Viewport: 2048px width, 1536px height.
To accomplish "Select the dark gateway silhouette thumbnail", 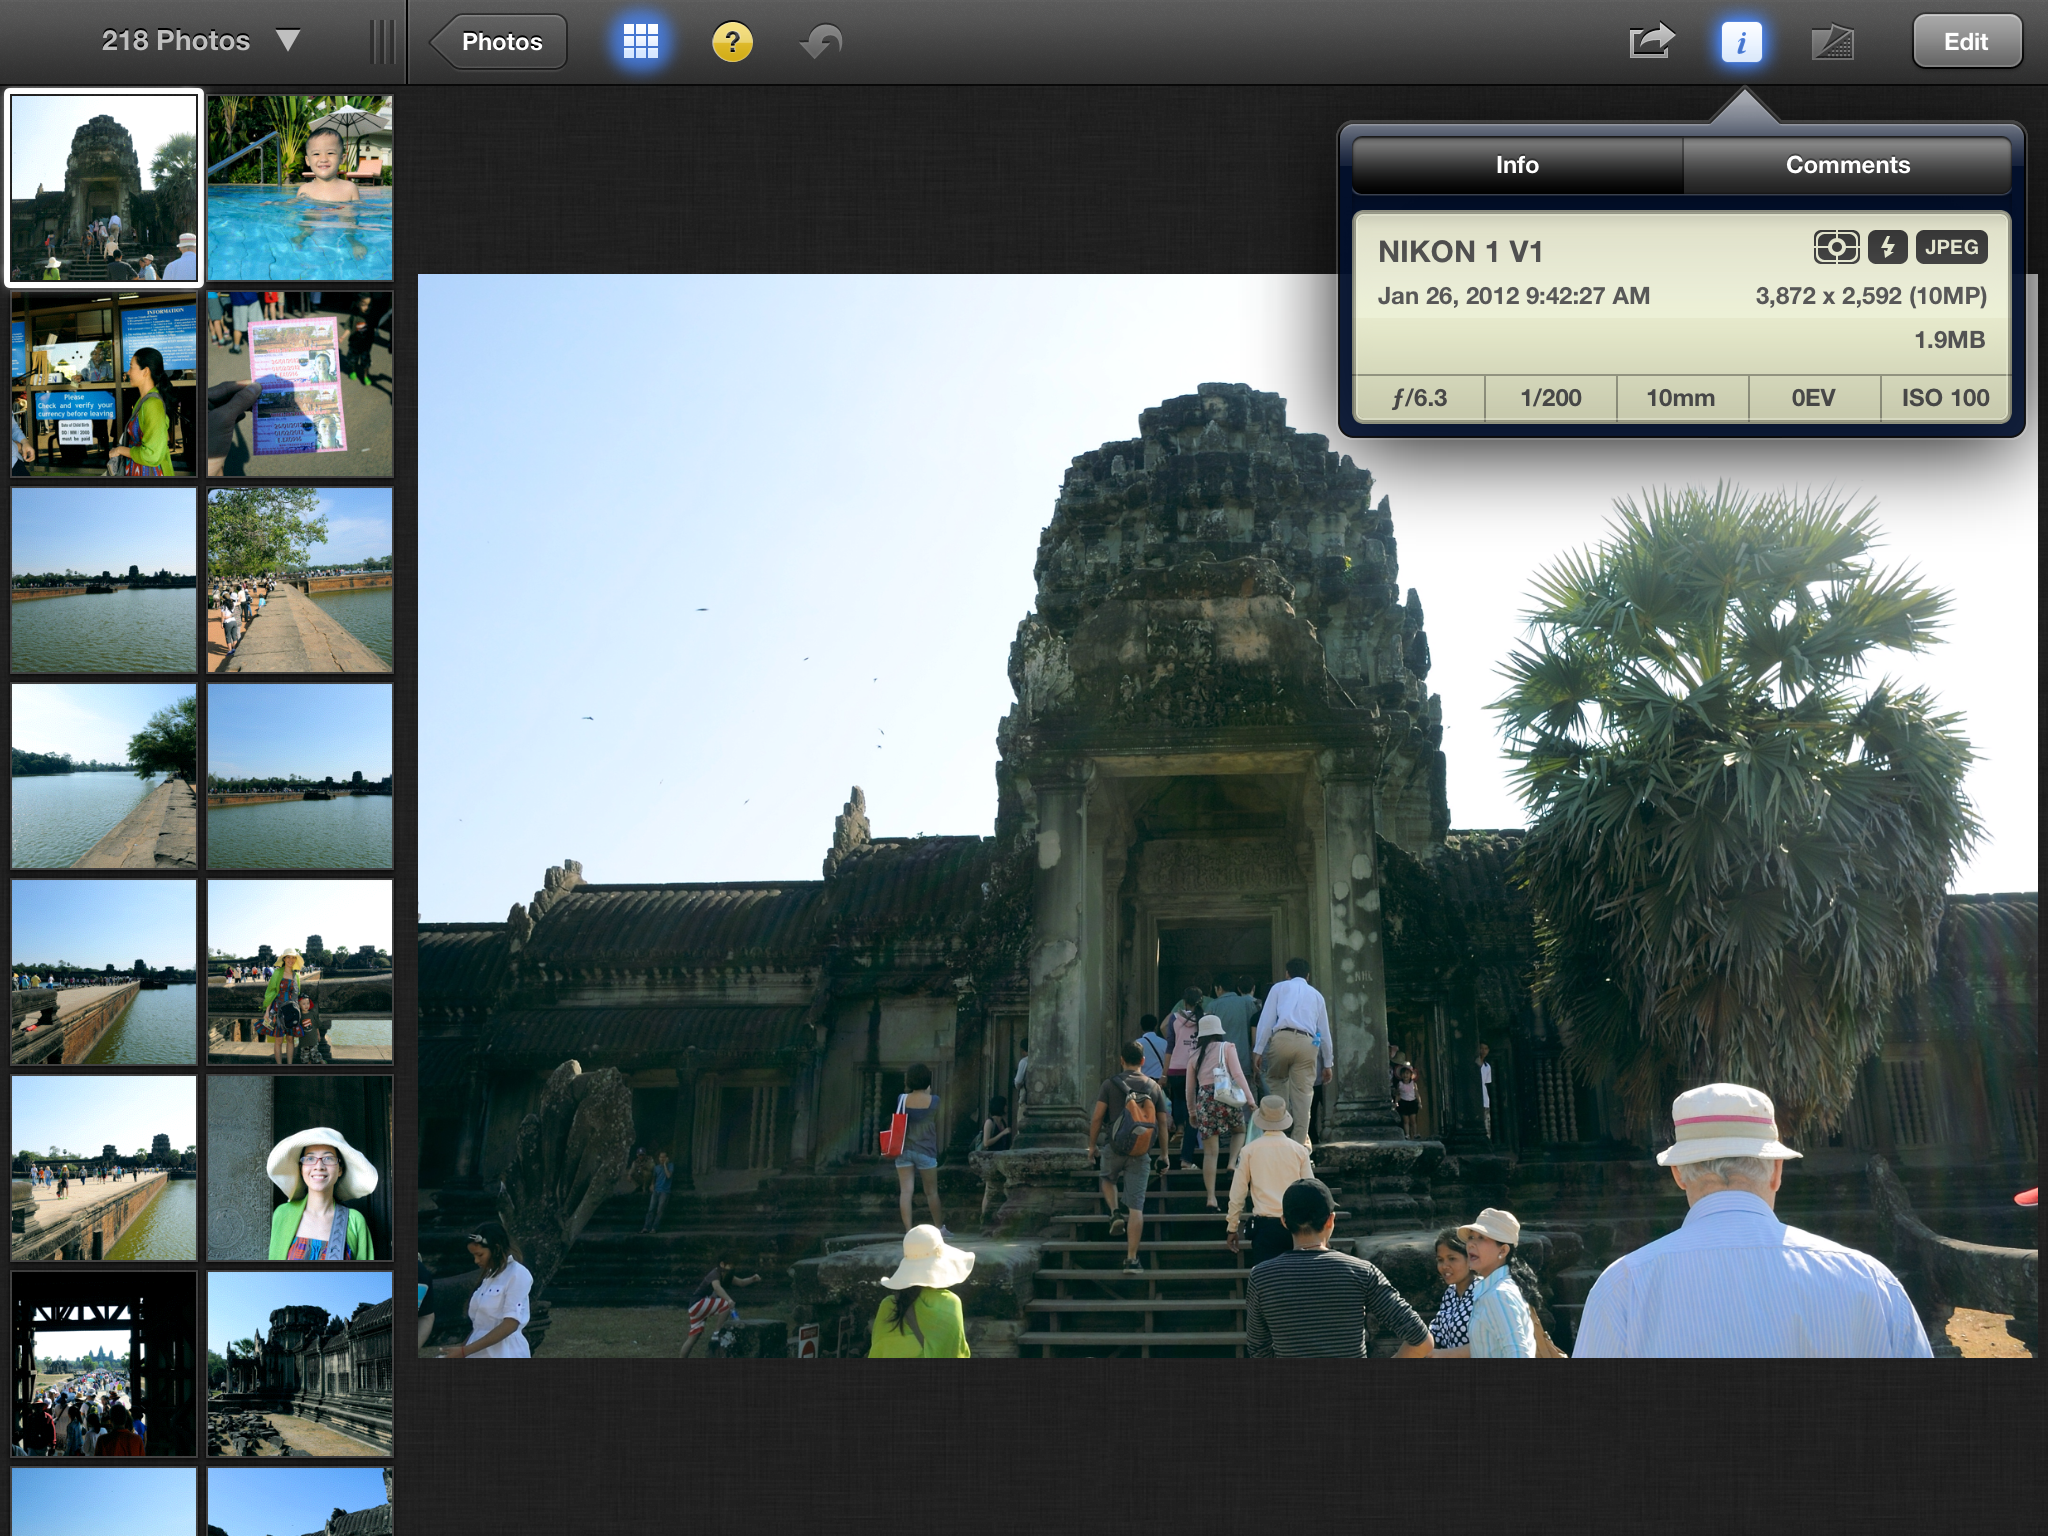I will [x=104, y=1363].
